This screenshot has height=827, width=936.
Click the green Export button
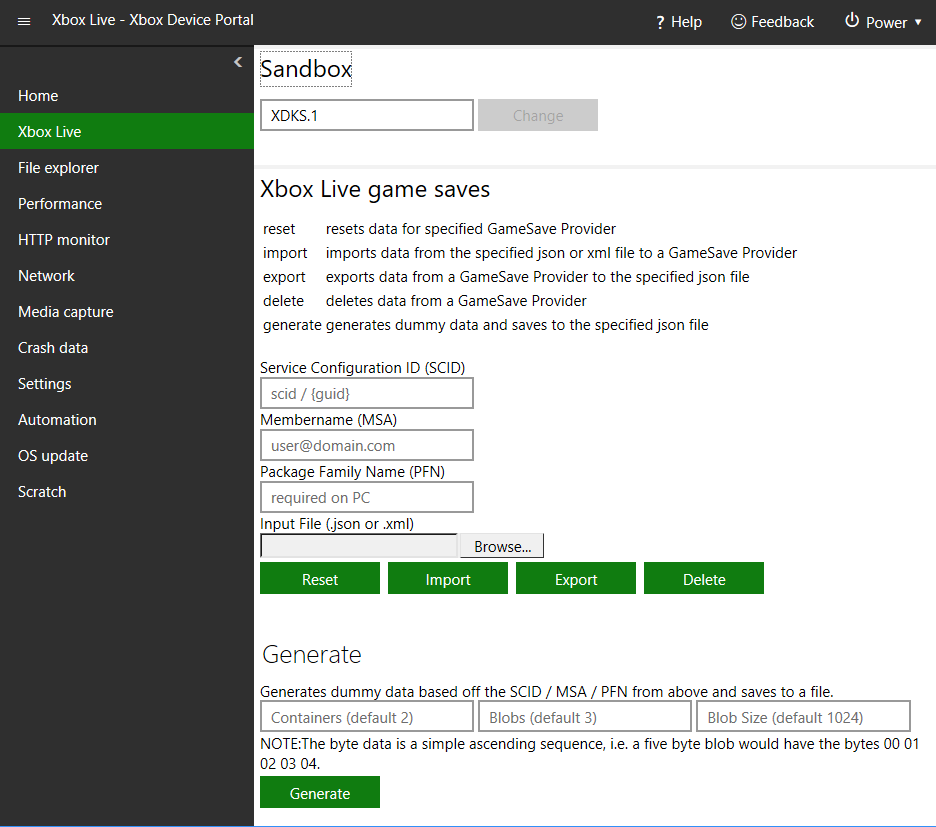[x=575, y=579]
